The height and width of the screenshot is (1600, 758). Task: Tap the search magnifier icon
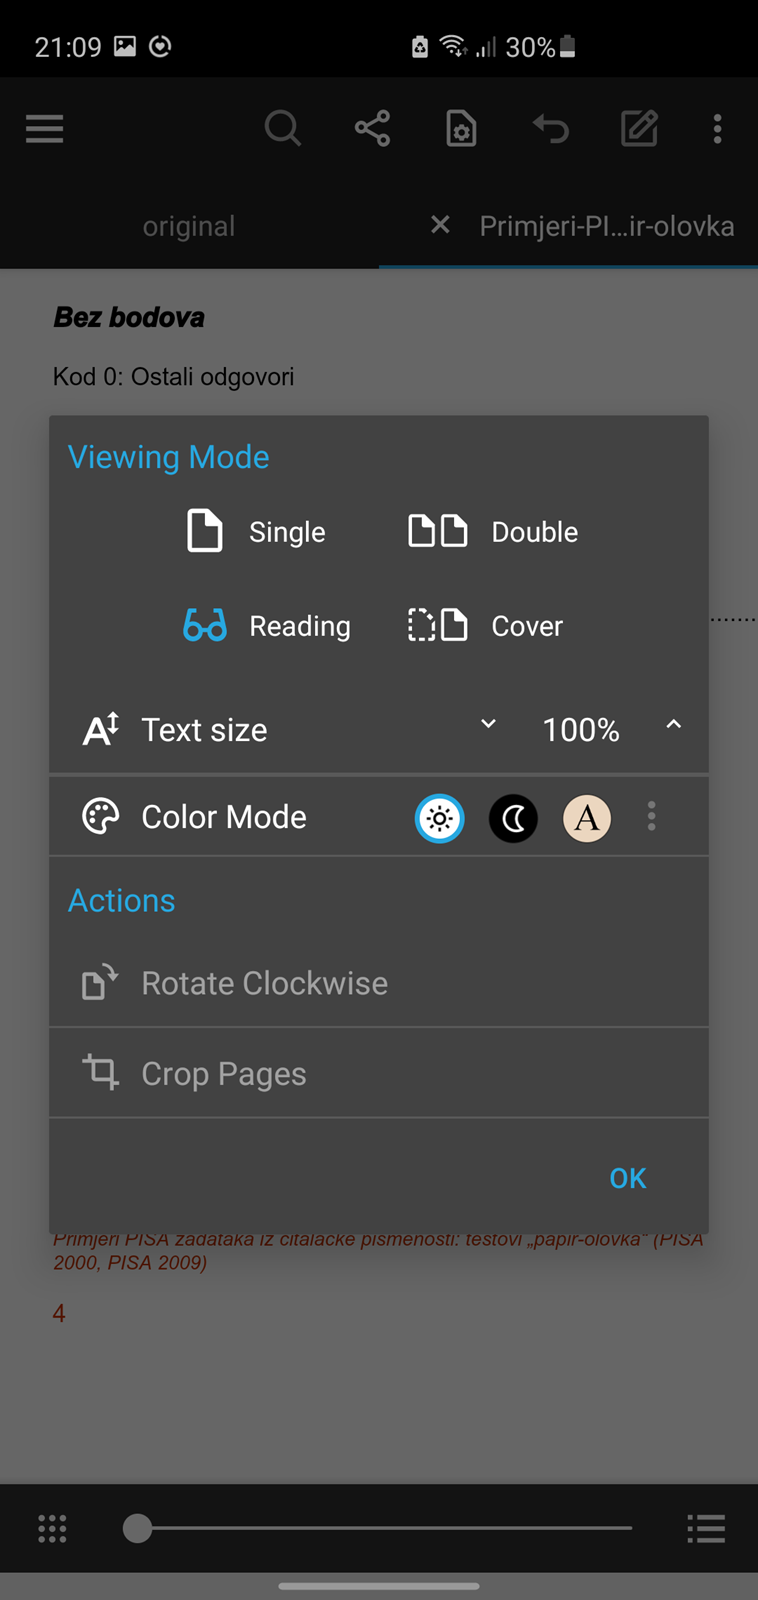point(283,129)
